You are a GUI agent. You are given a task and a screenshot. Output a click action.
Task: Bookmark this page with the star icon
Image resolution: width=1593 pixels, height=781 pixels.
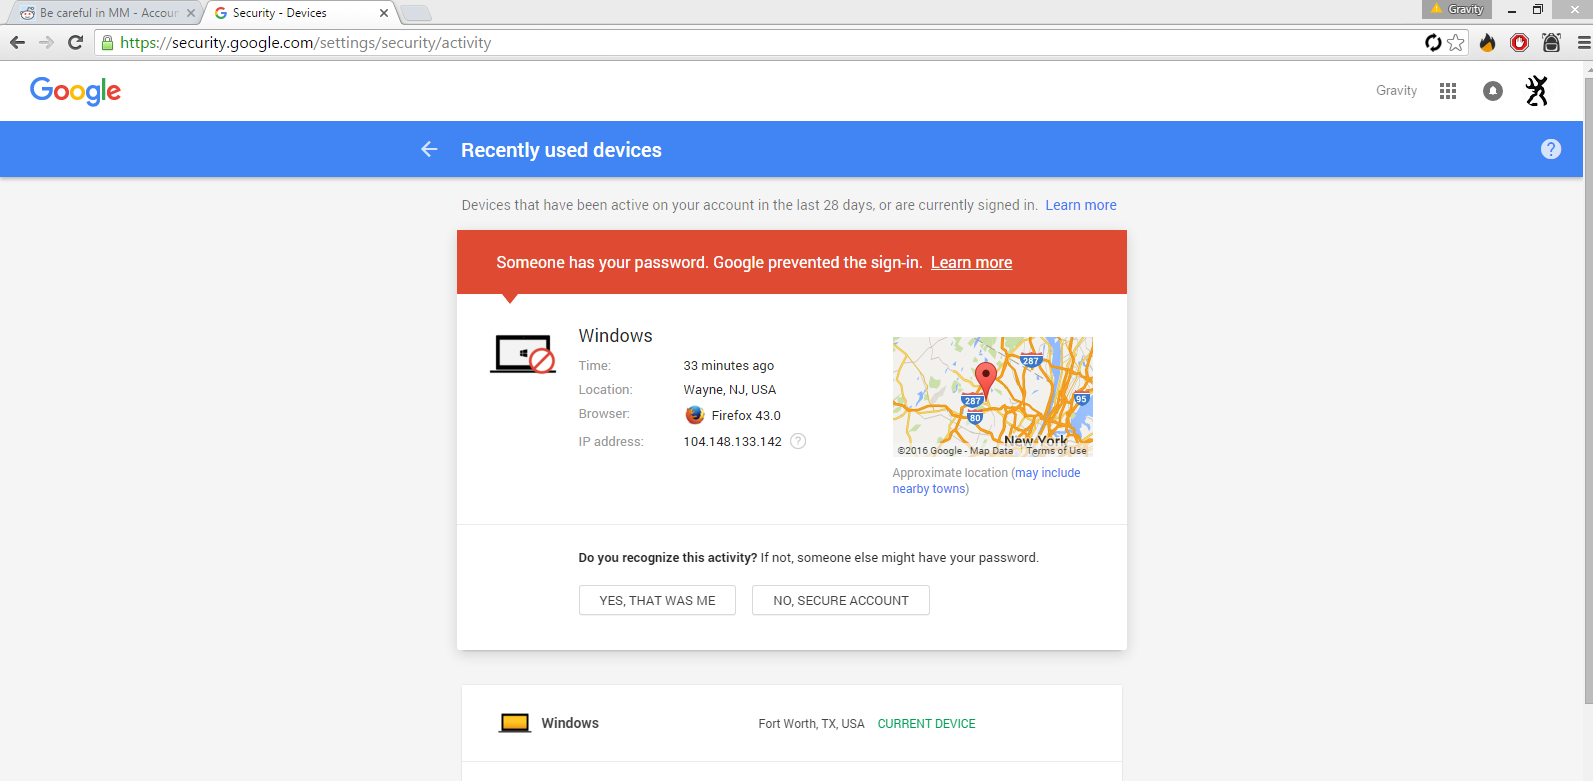1456,42
